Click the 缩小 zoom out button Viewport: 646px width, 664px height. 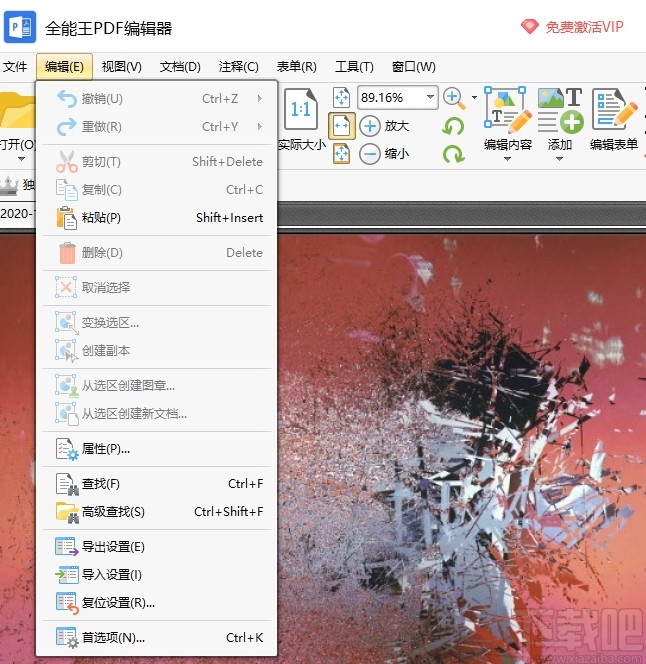384,154
